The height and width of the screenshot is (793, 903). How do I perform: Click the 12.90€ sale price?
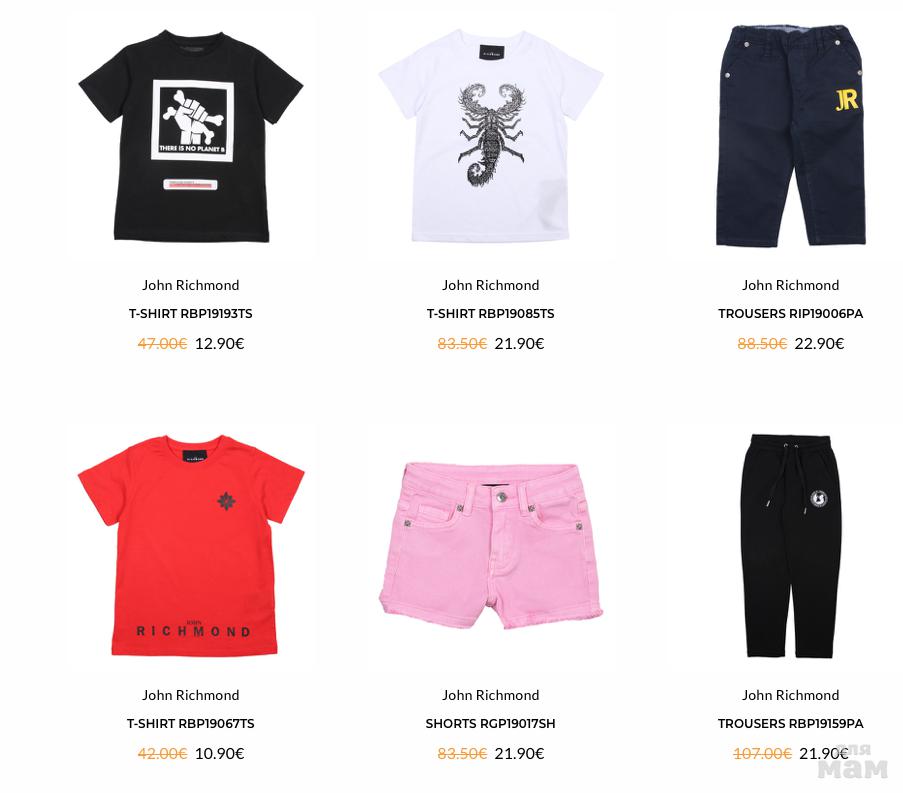[x=219, y=344]
